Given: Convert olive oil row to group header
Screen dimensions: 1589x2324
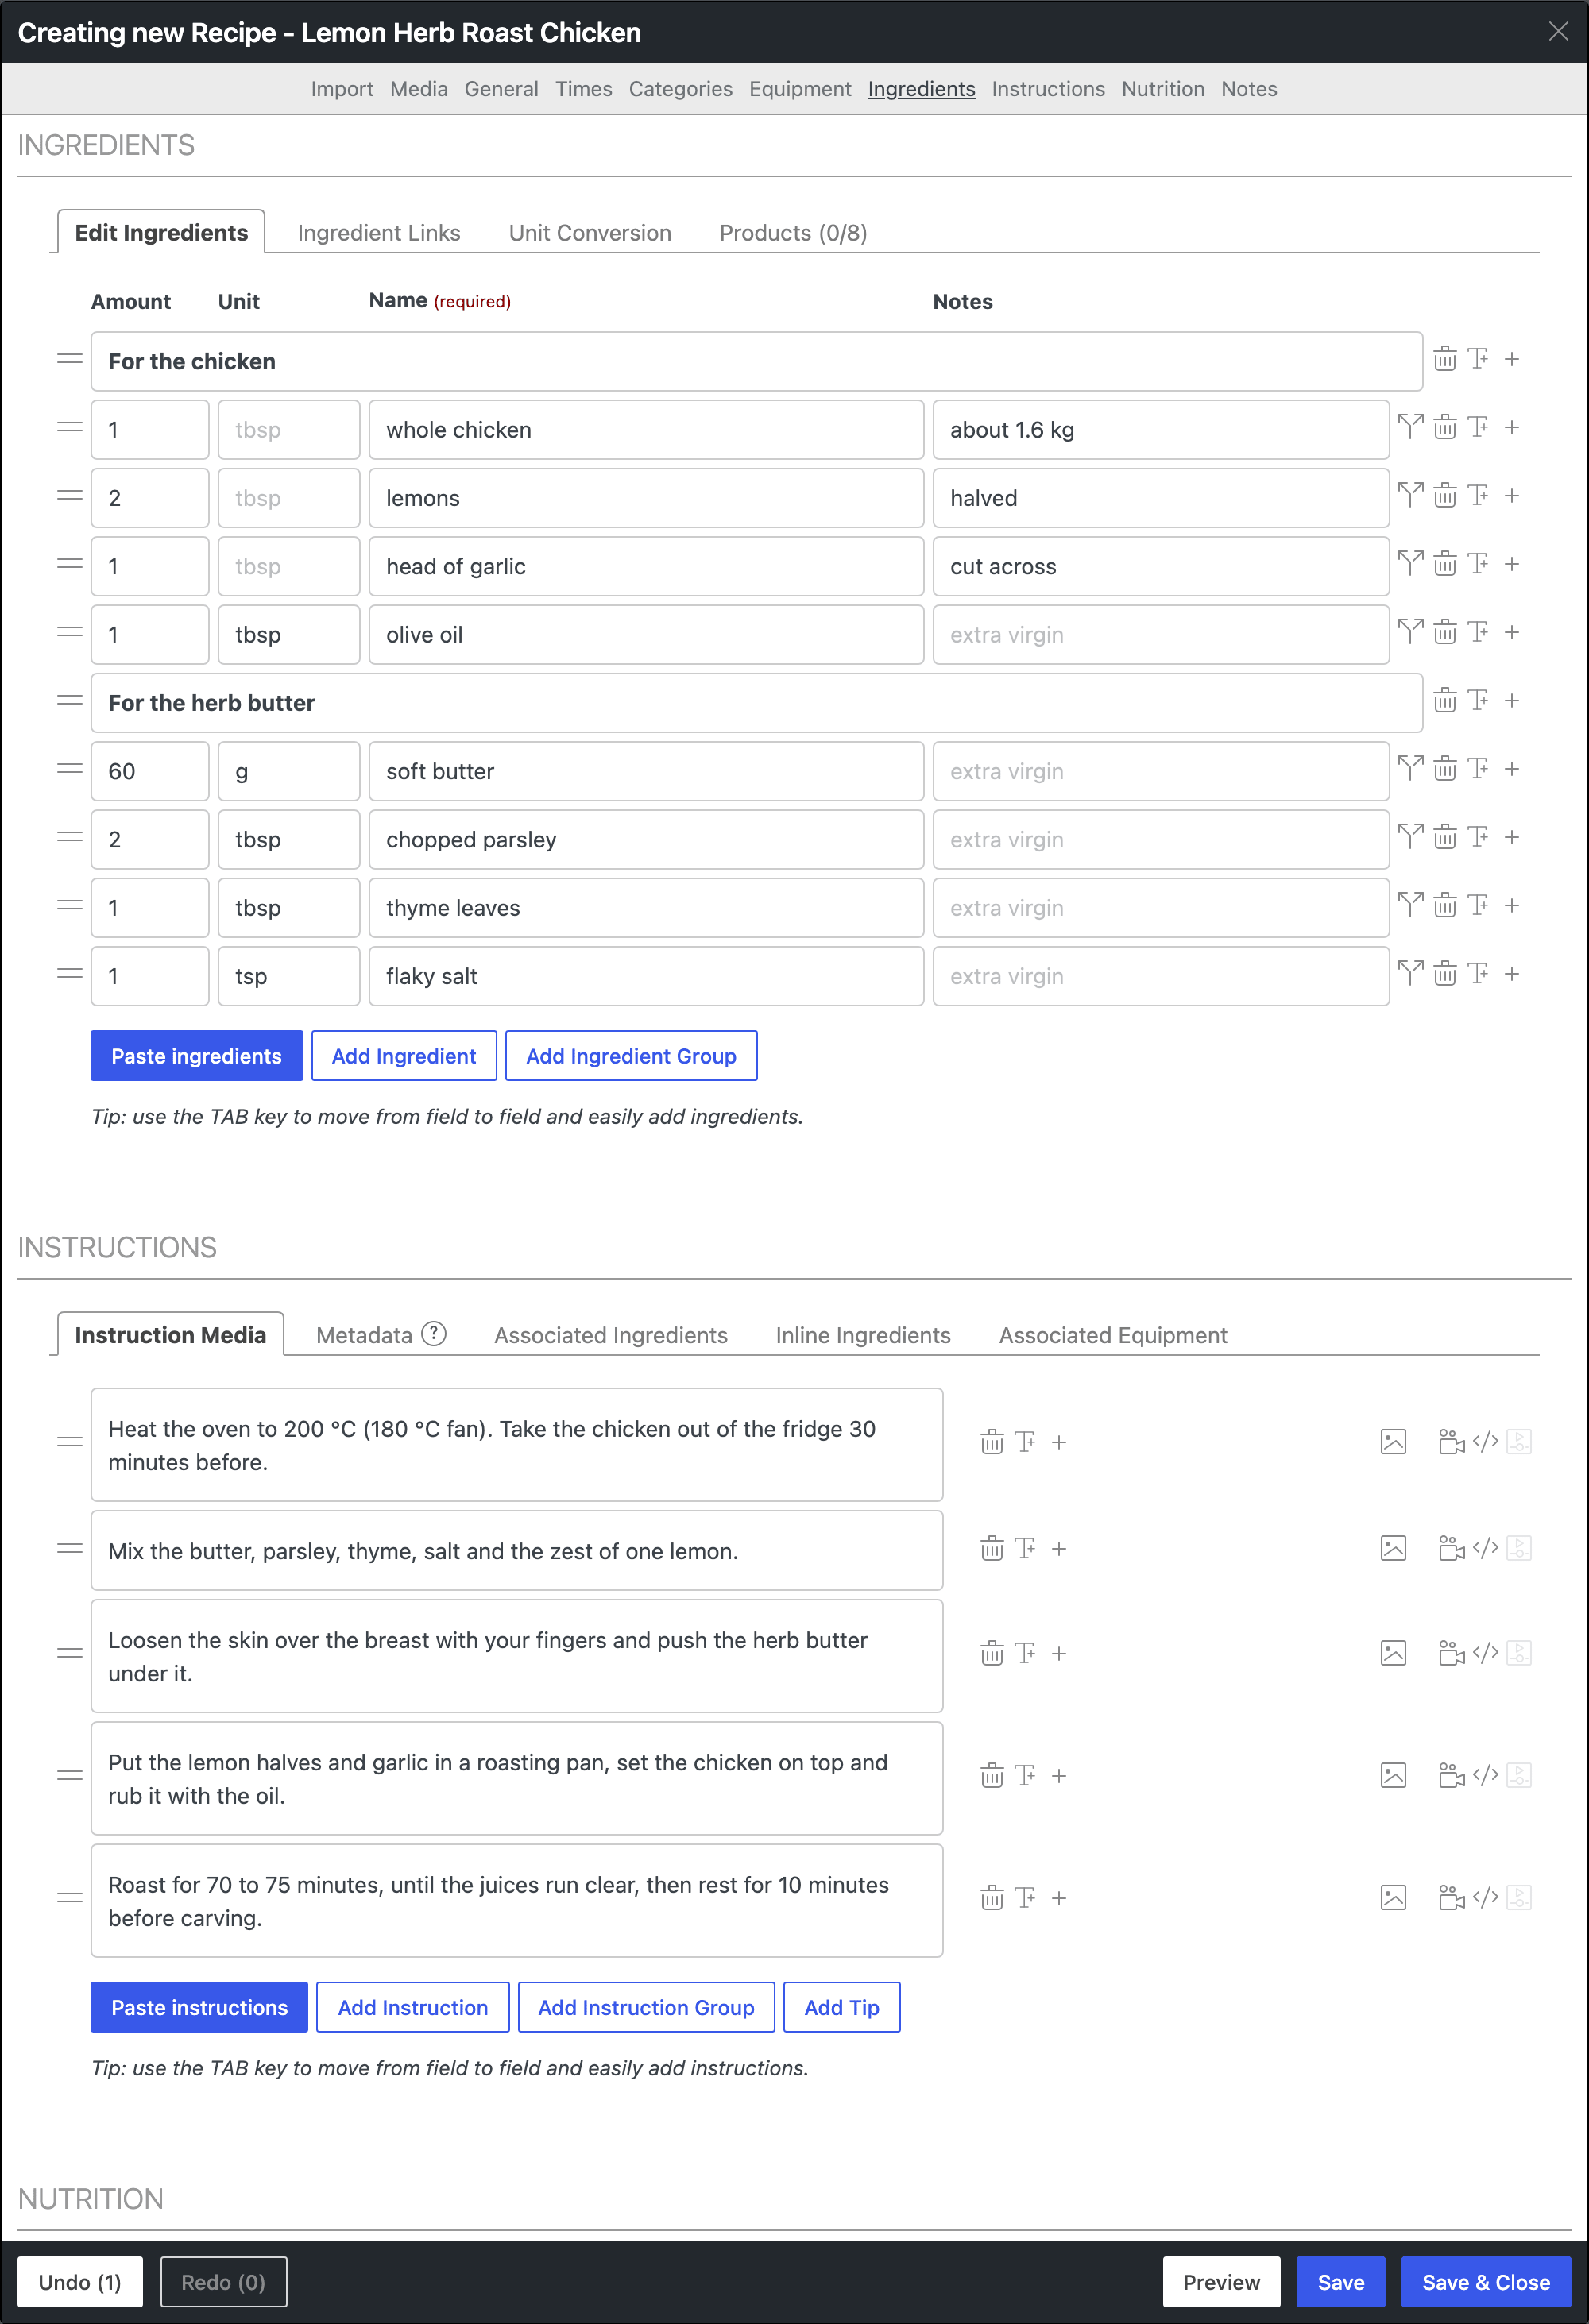Looking at the screenshot, I should tap(1478, 632).
